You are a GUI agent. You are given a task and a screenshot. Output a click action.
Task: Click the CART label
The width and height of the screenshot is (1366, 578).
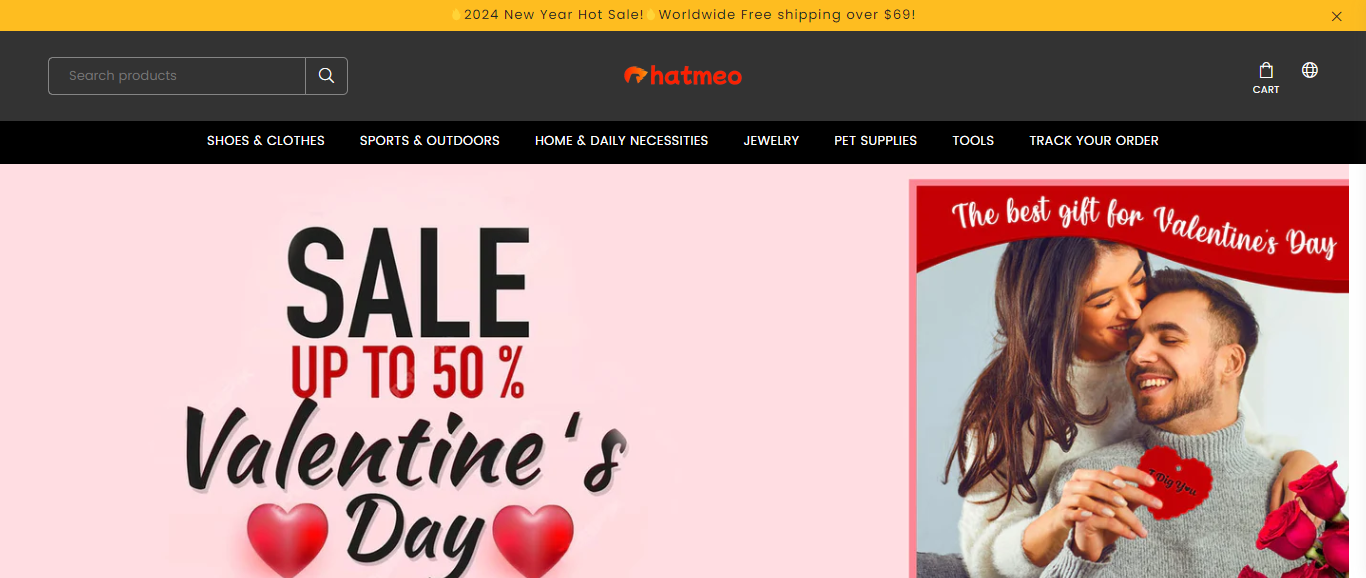tap(1266, 90)
